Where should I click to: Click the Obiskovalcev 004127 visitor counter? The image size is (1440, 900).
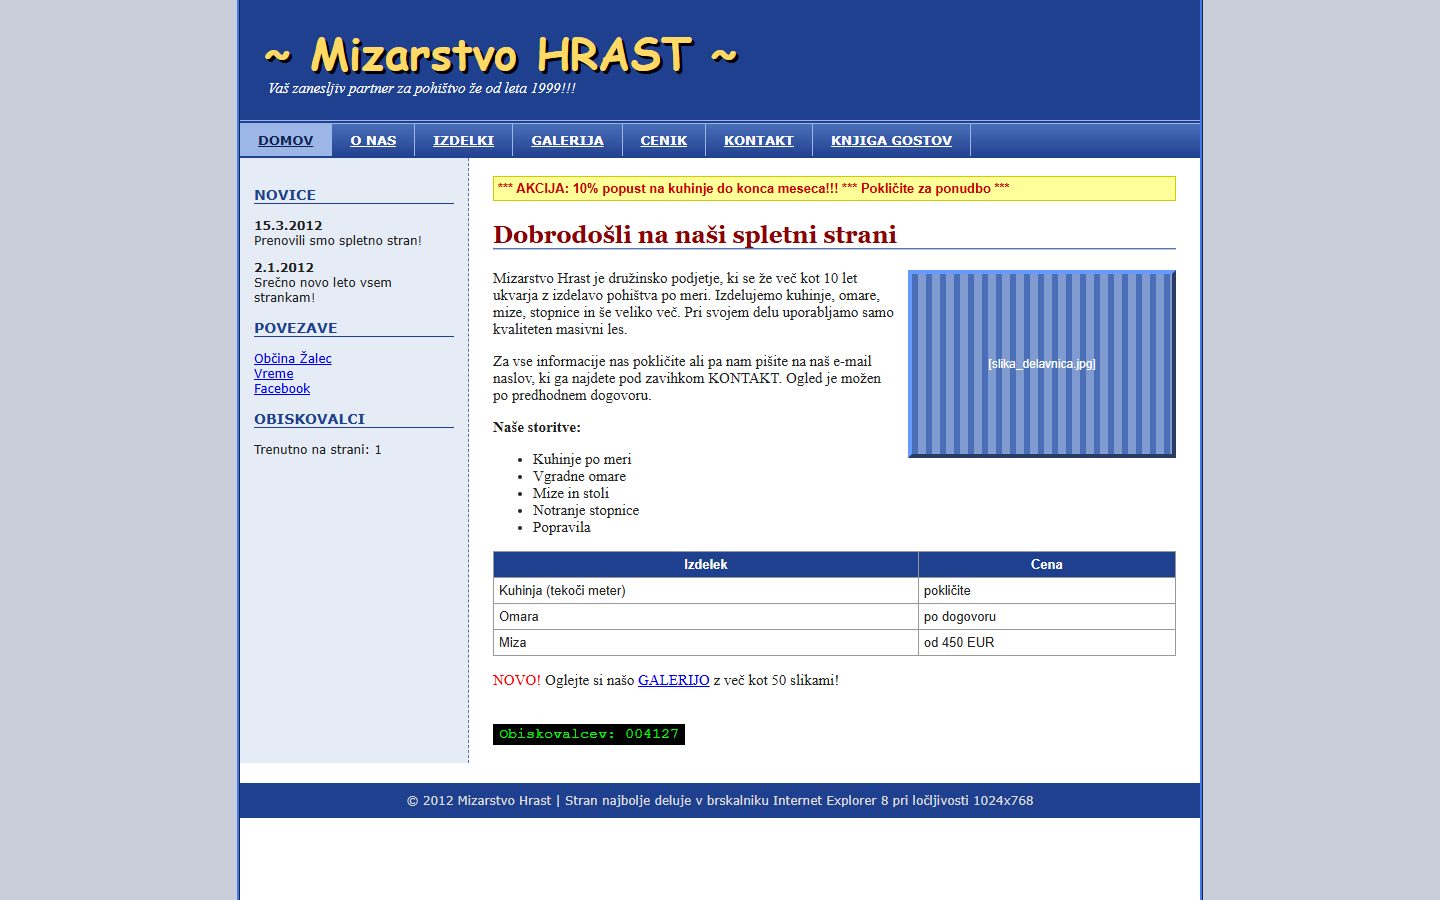pos(589,734)
